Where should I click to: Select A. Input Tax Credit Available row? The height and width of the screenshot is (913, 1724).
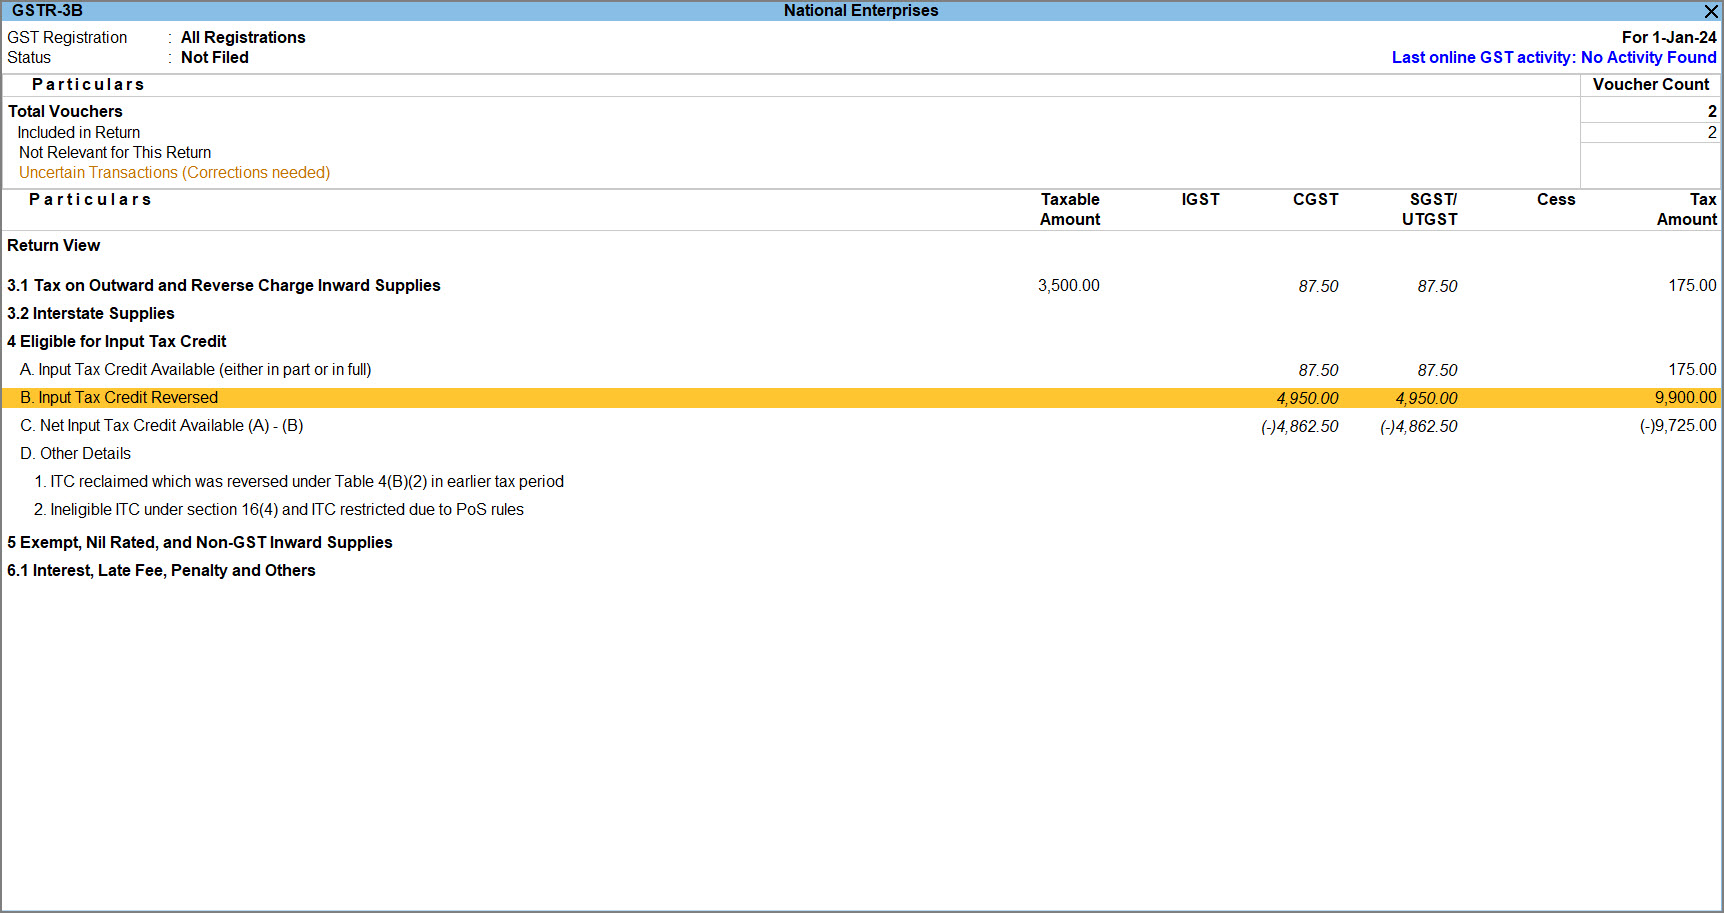pyautogui.click(x=195, y=369)
